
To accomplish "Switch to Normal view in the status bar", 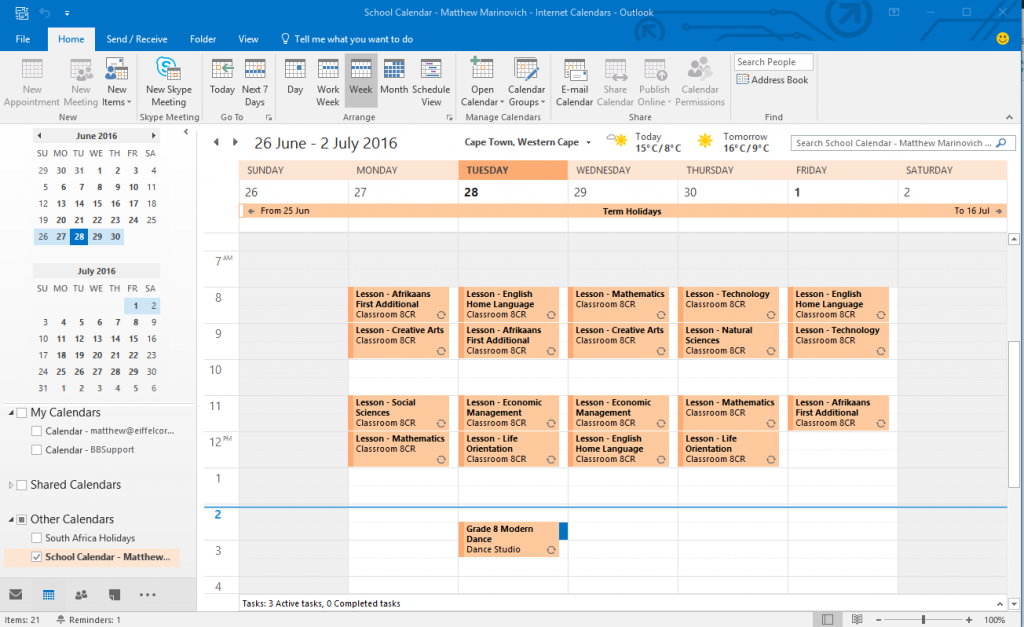I will point(827,619).
